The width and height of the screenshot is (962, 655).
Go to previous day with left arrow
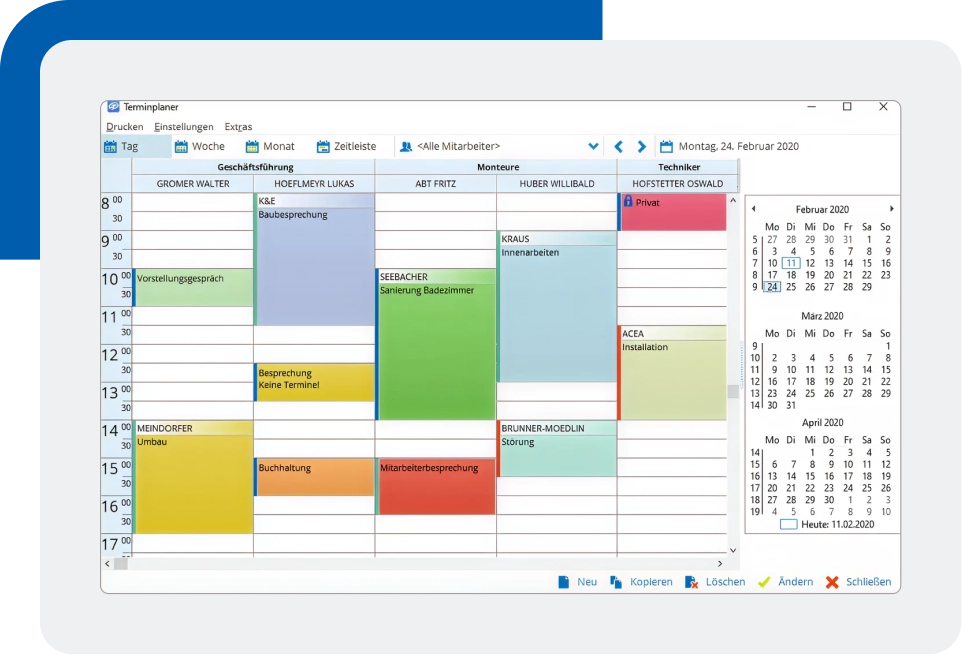tap(619, 147)
